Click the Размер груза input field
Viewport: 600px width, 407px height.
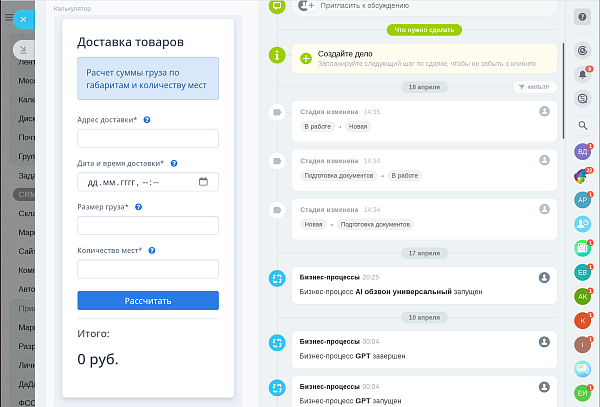click(x=148, y=226)
